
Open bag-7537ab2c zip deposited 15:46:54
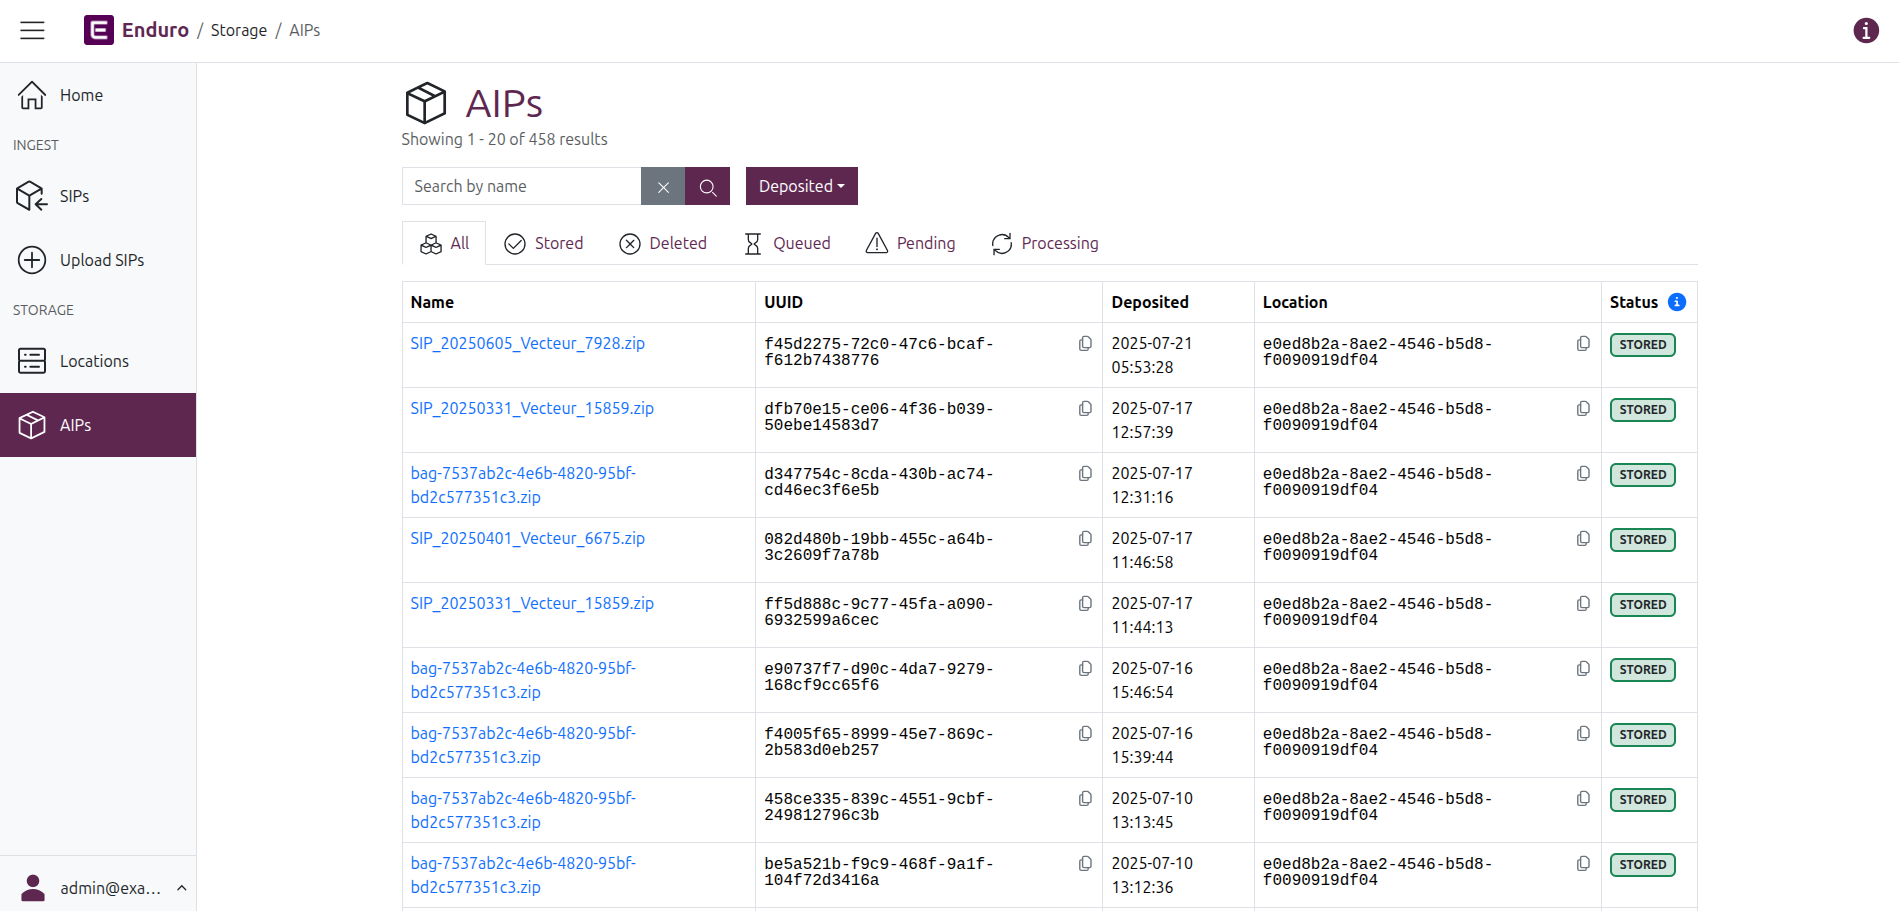523,680
